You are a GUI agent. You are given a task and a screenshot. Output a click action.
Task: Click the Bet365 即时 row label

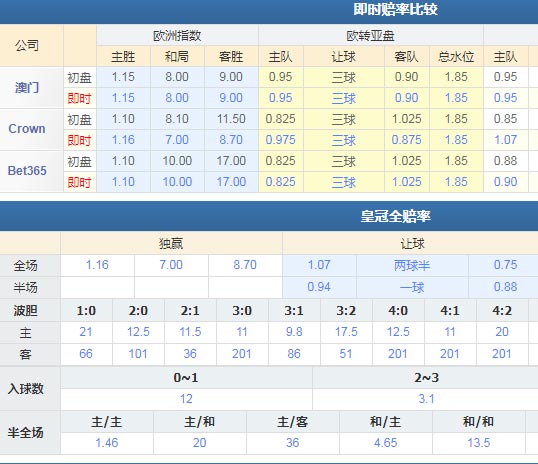tap(79, 182)
